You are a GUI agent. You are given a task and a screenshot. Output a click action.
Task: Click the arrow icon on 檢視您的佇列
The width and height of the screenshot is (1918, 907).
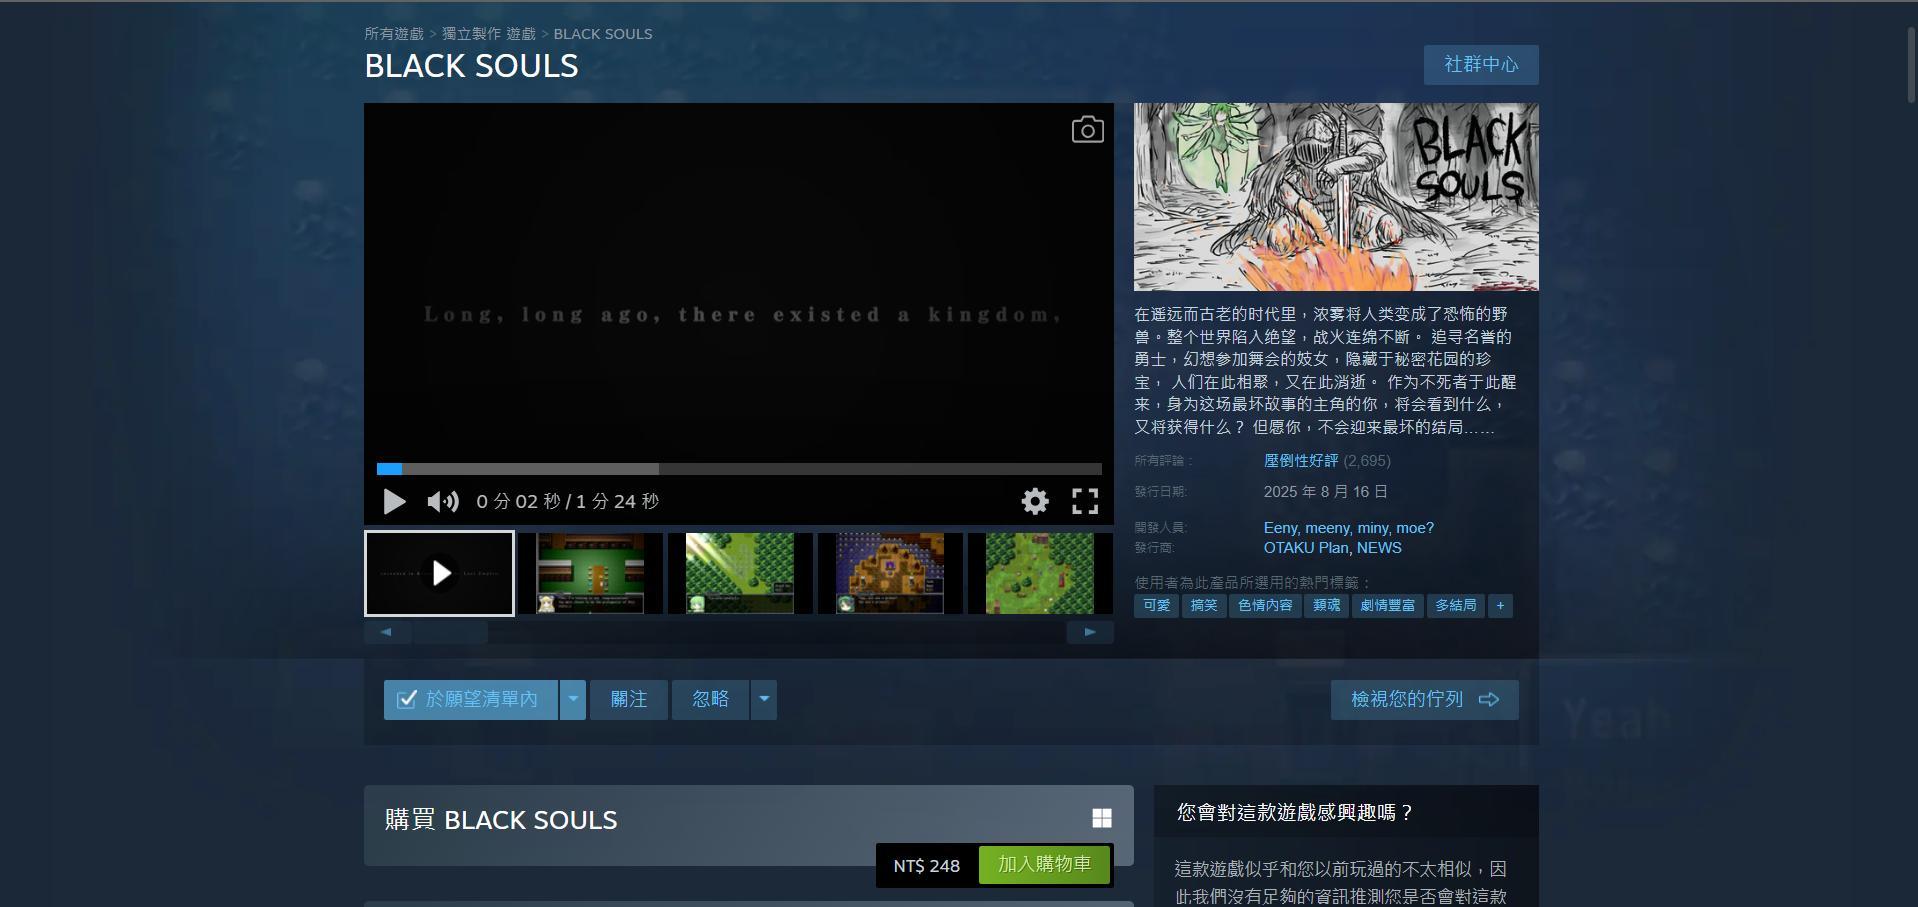tap(1489, 700)
